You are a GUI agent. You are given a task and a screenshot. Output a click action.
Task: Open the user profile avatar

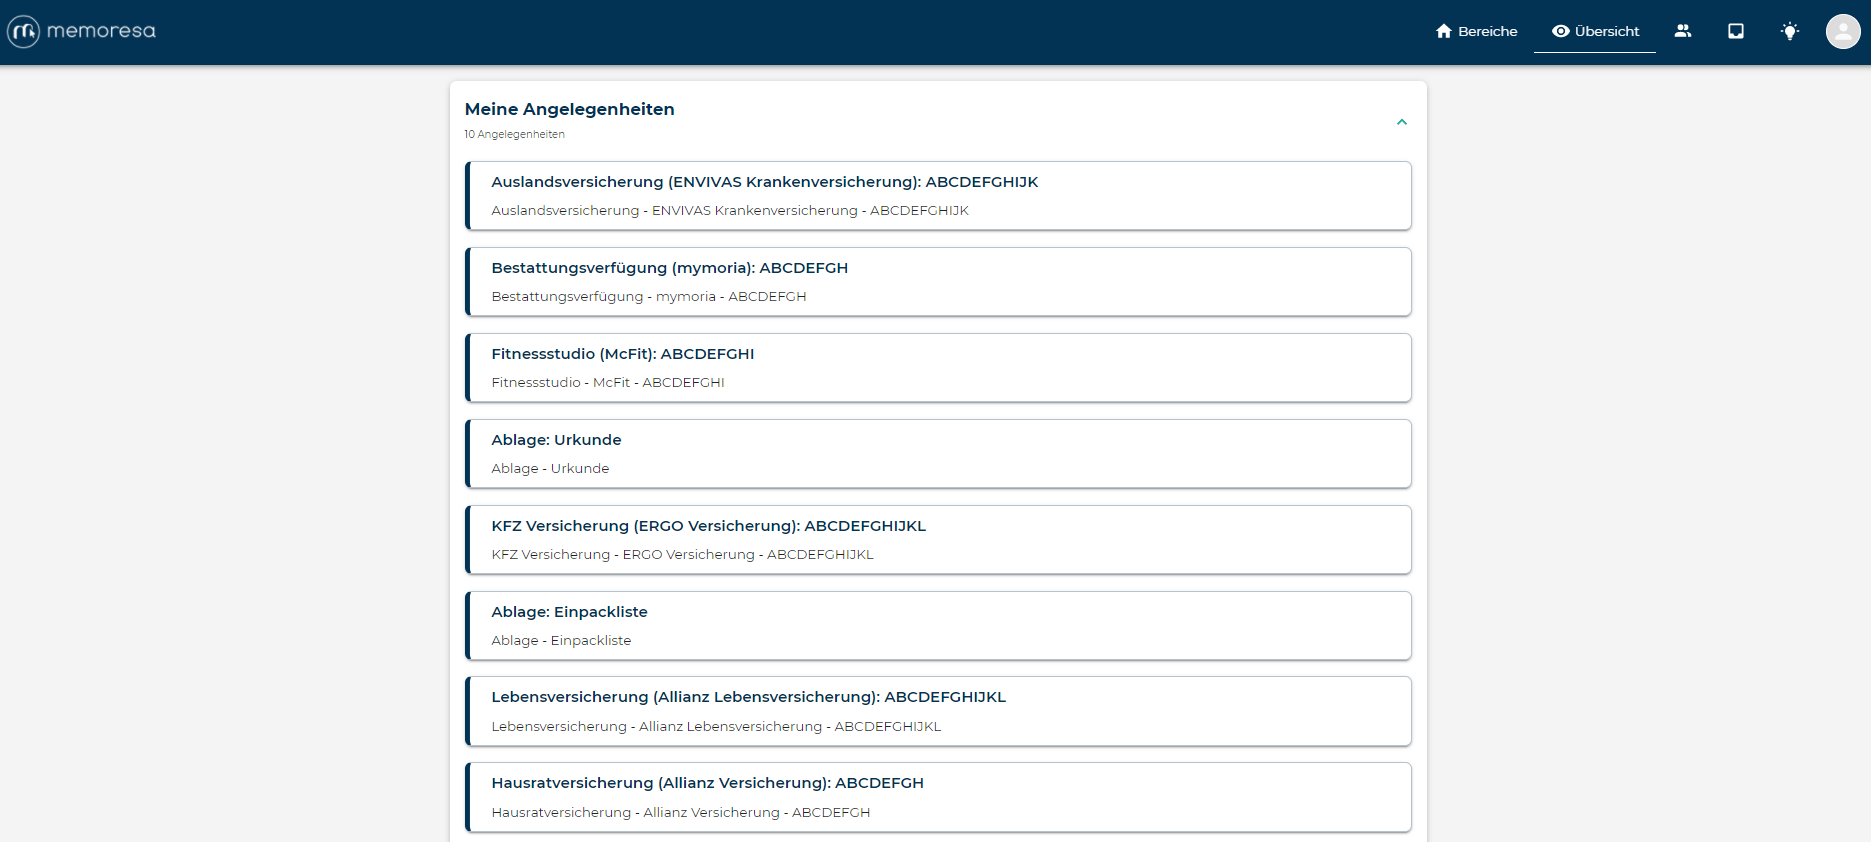point(1842,32)
